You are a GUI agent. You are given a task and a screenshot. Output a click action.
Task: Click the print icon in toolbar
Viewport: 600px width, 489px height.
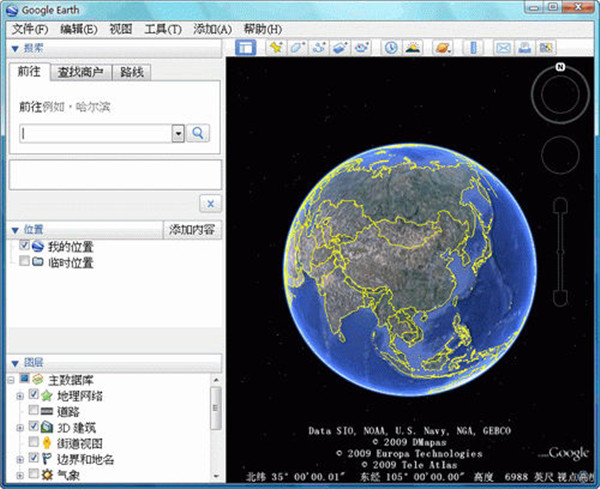pyautogui.click(x=524, y=47)
